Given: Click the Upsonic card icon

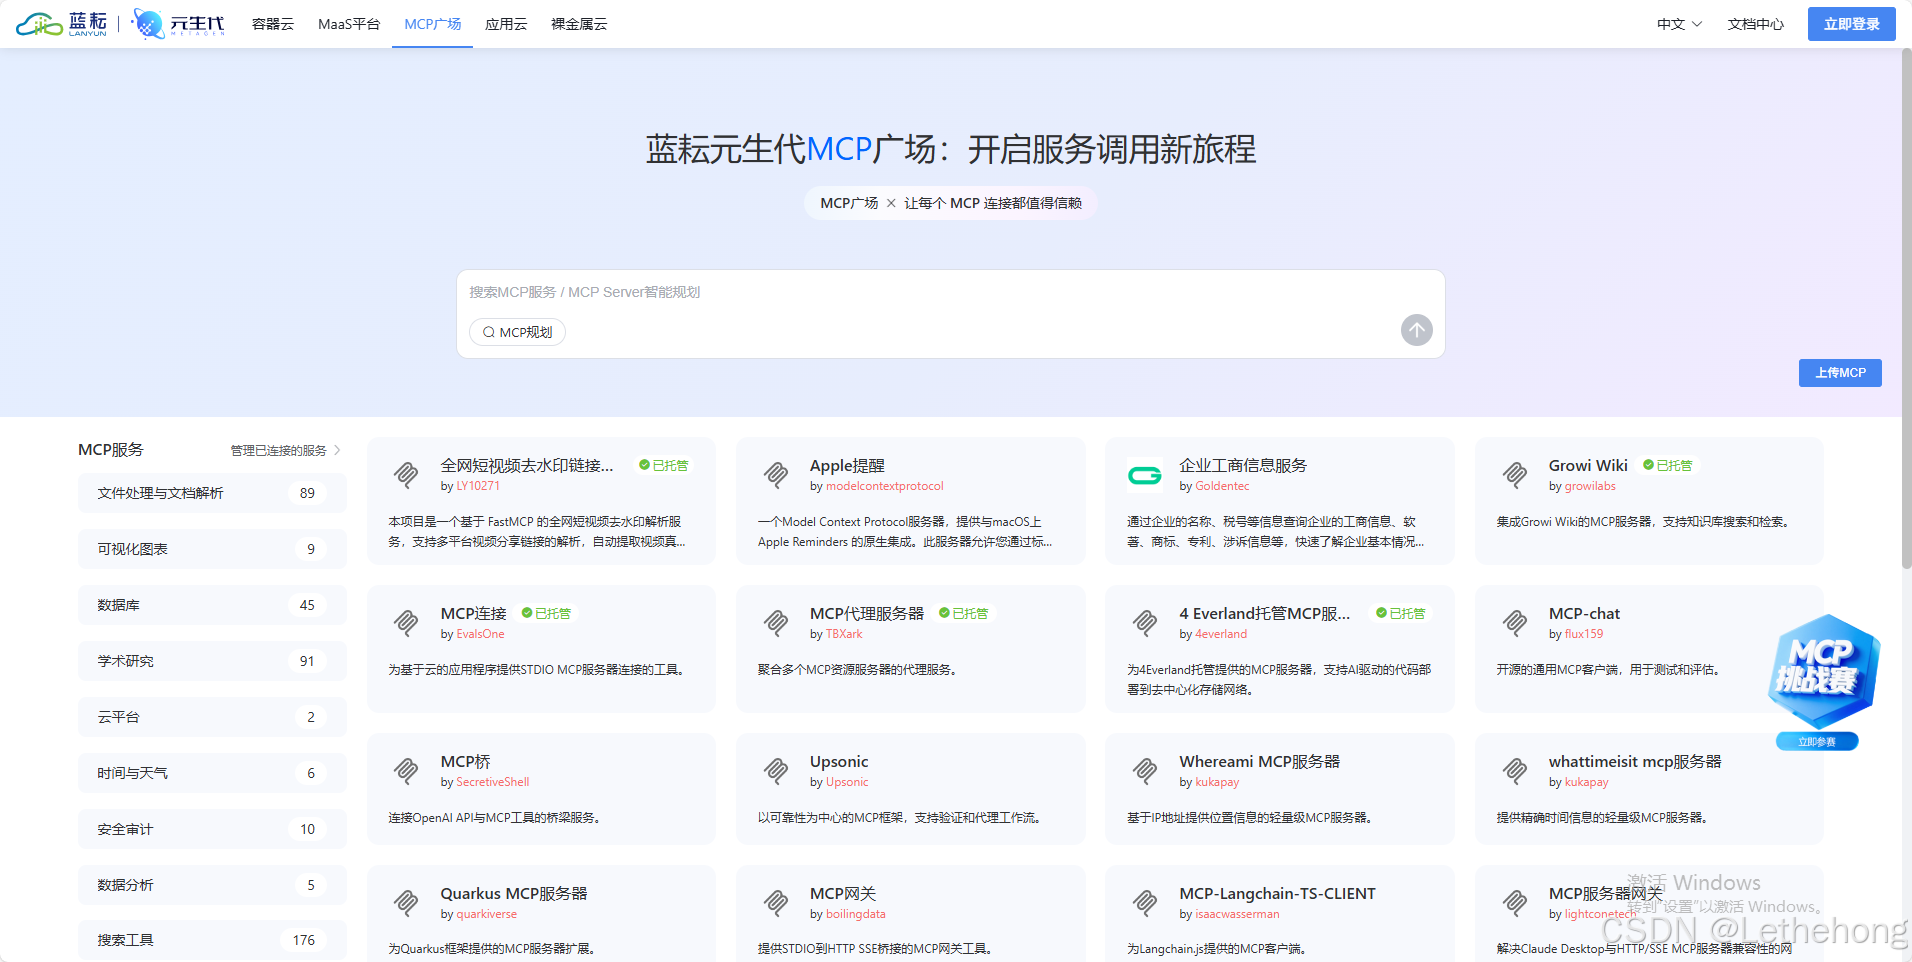Looking at the screenshot, I should point(776,771).
